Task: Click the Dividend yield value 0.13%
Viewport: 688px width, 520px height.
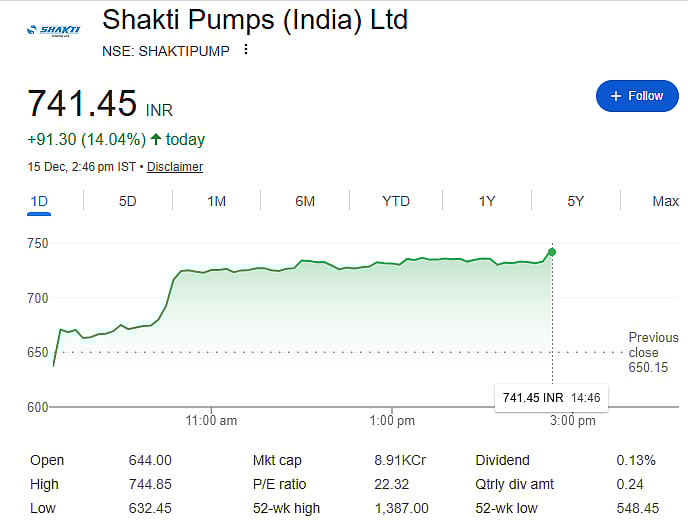Action: pyautogui.click(x=636, y=460)
